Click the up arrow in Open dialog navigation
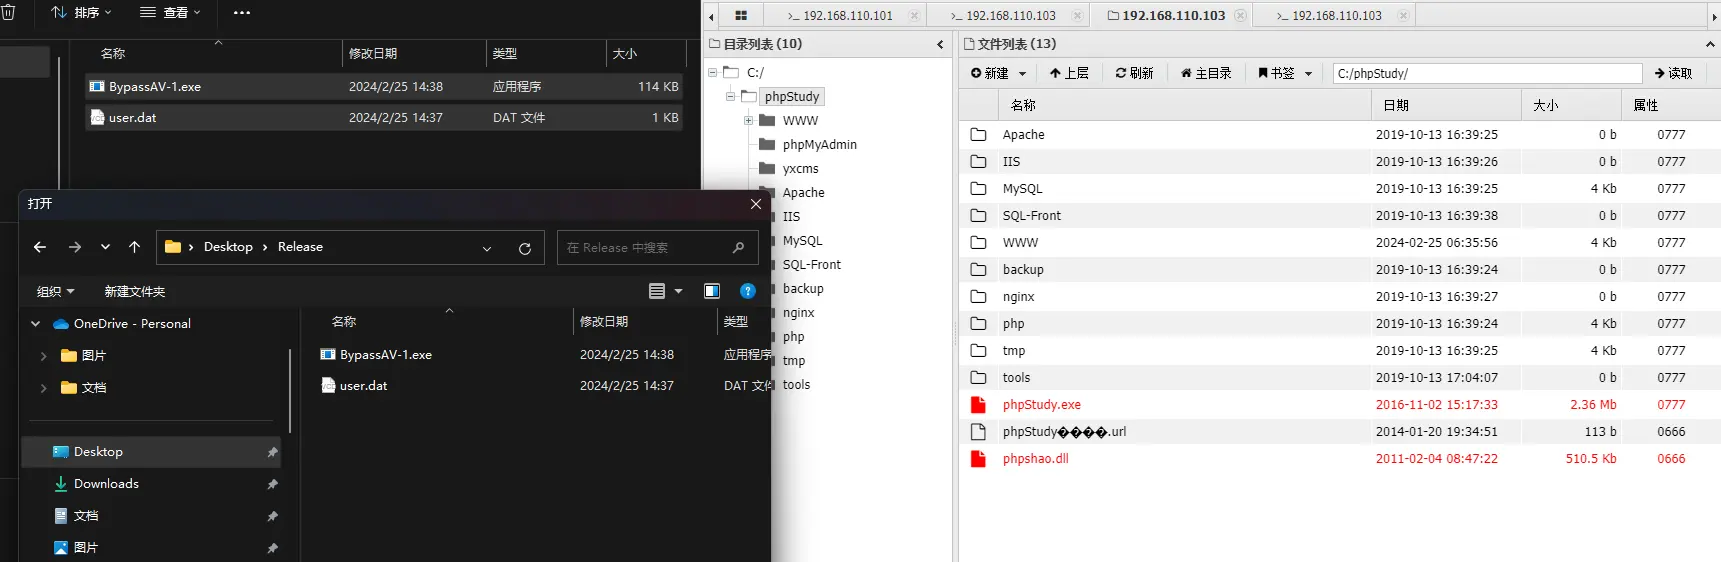1721x562 pixels. [x=135, y=247]
